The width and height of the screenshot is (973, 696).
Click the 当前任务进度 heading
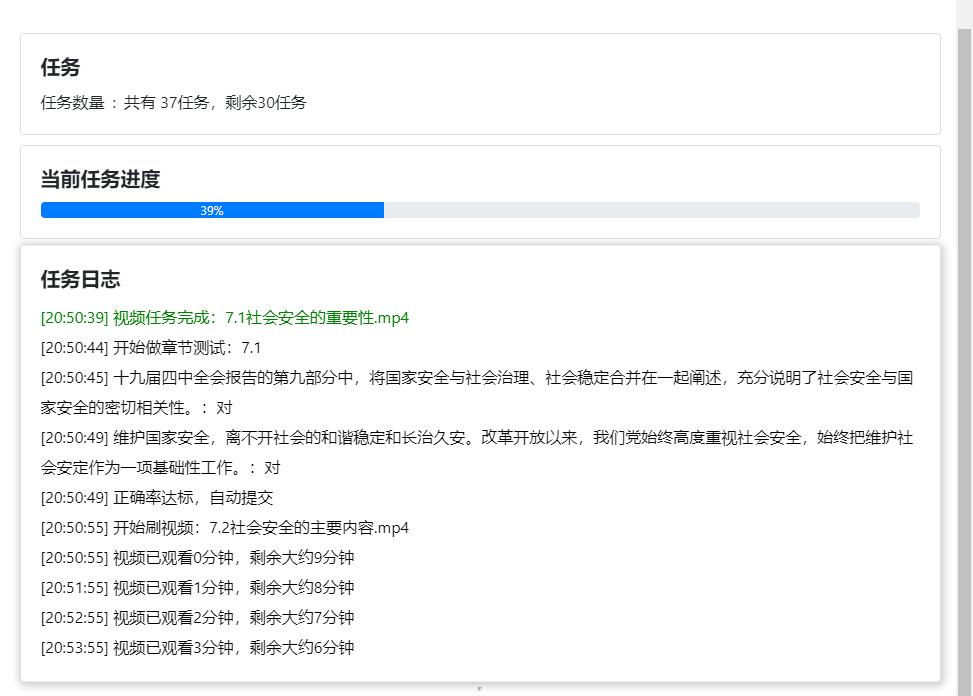[x=100, y=179]
